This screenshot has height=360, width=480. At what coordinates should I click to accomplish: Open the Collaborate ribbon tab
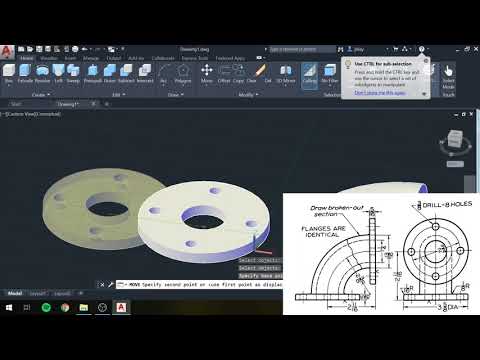[x=163, y=58]
